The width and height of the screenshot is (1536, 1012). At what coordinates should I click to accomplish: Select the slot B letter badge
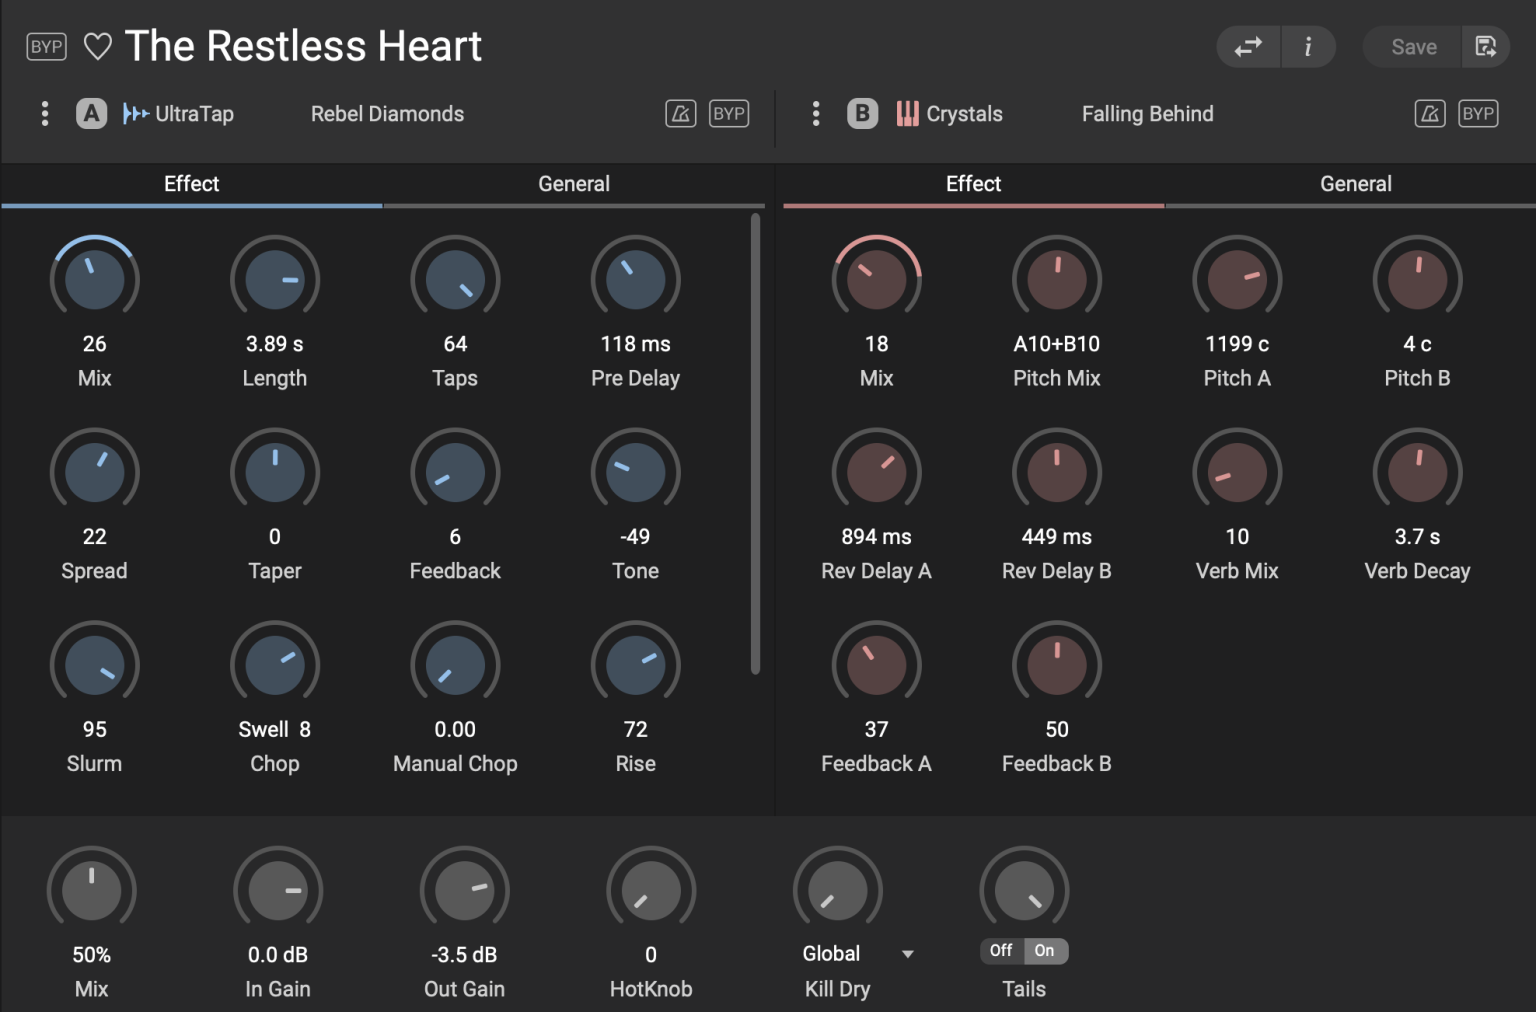(862, 114)
